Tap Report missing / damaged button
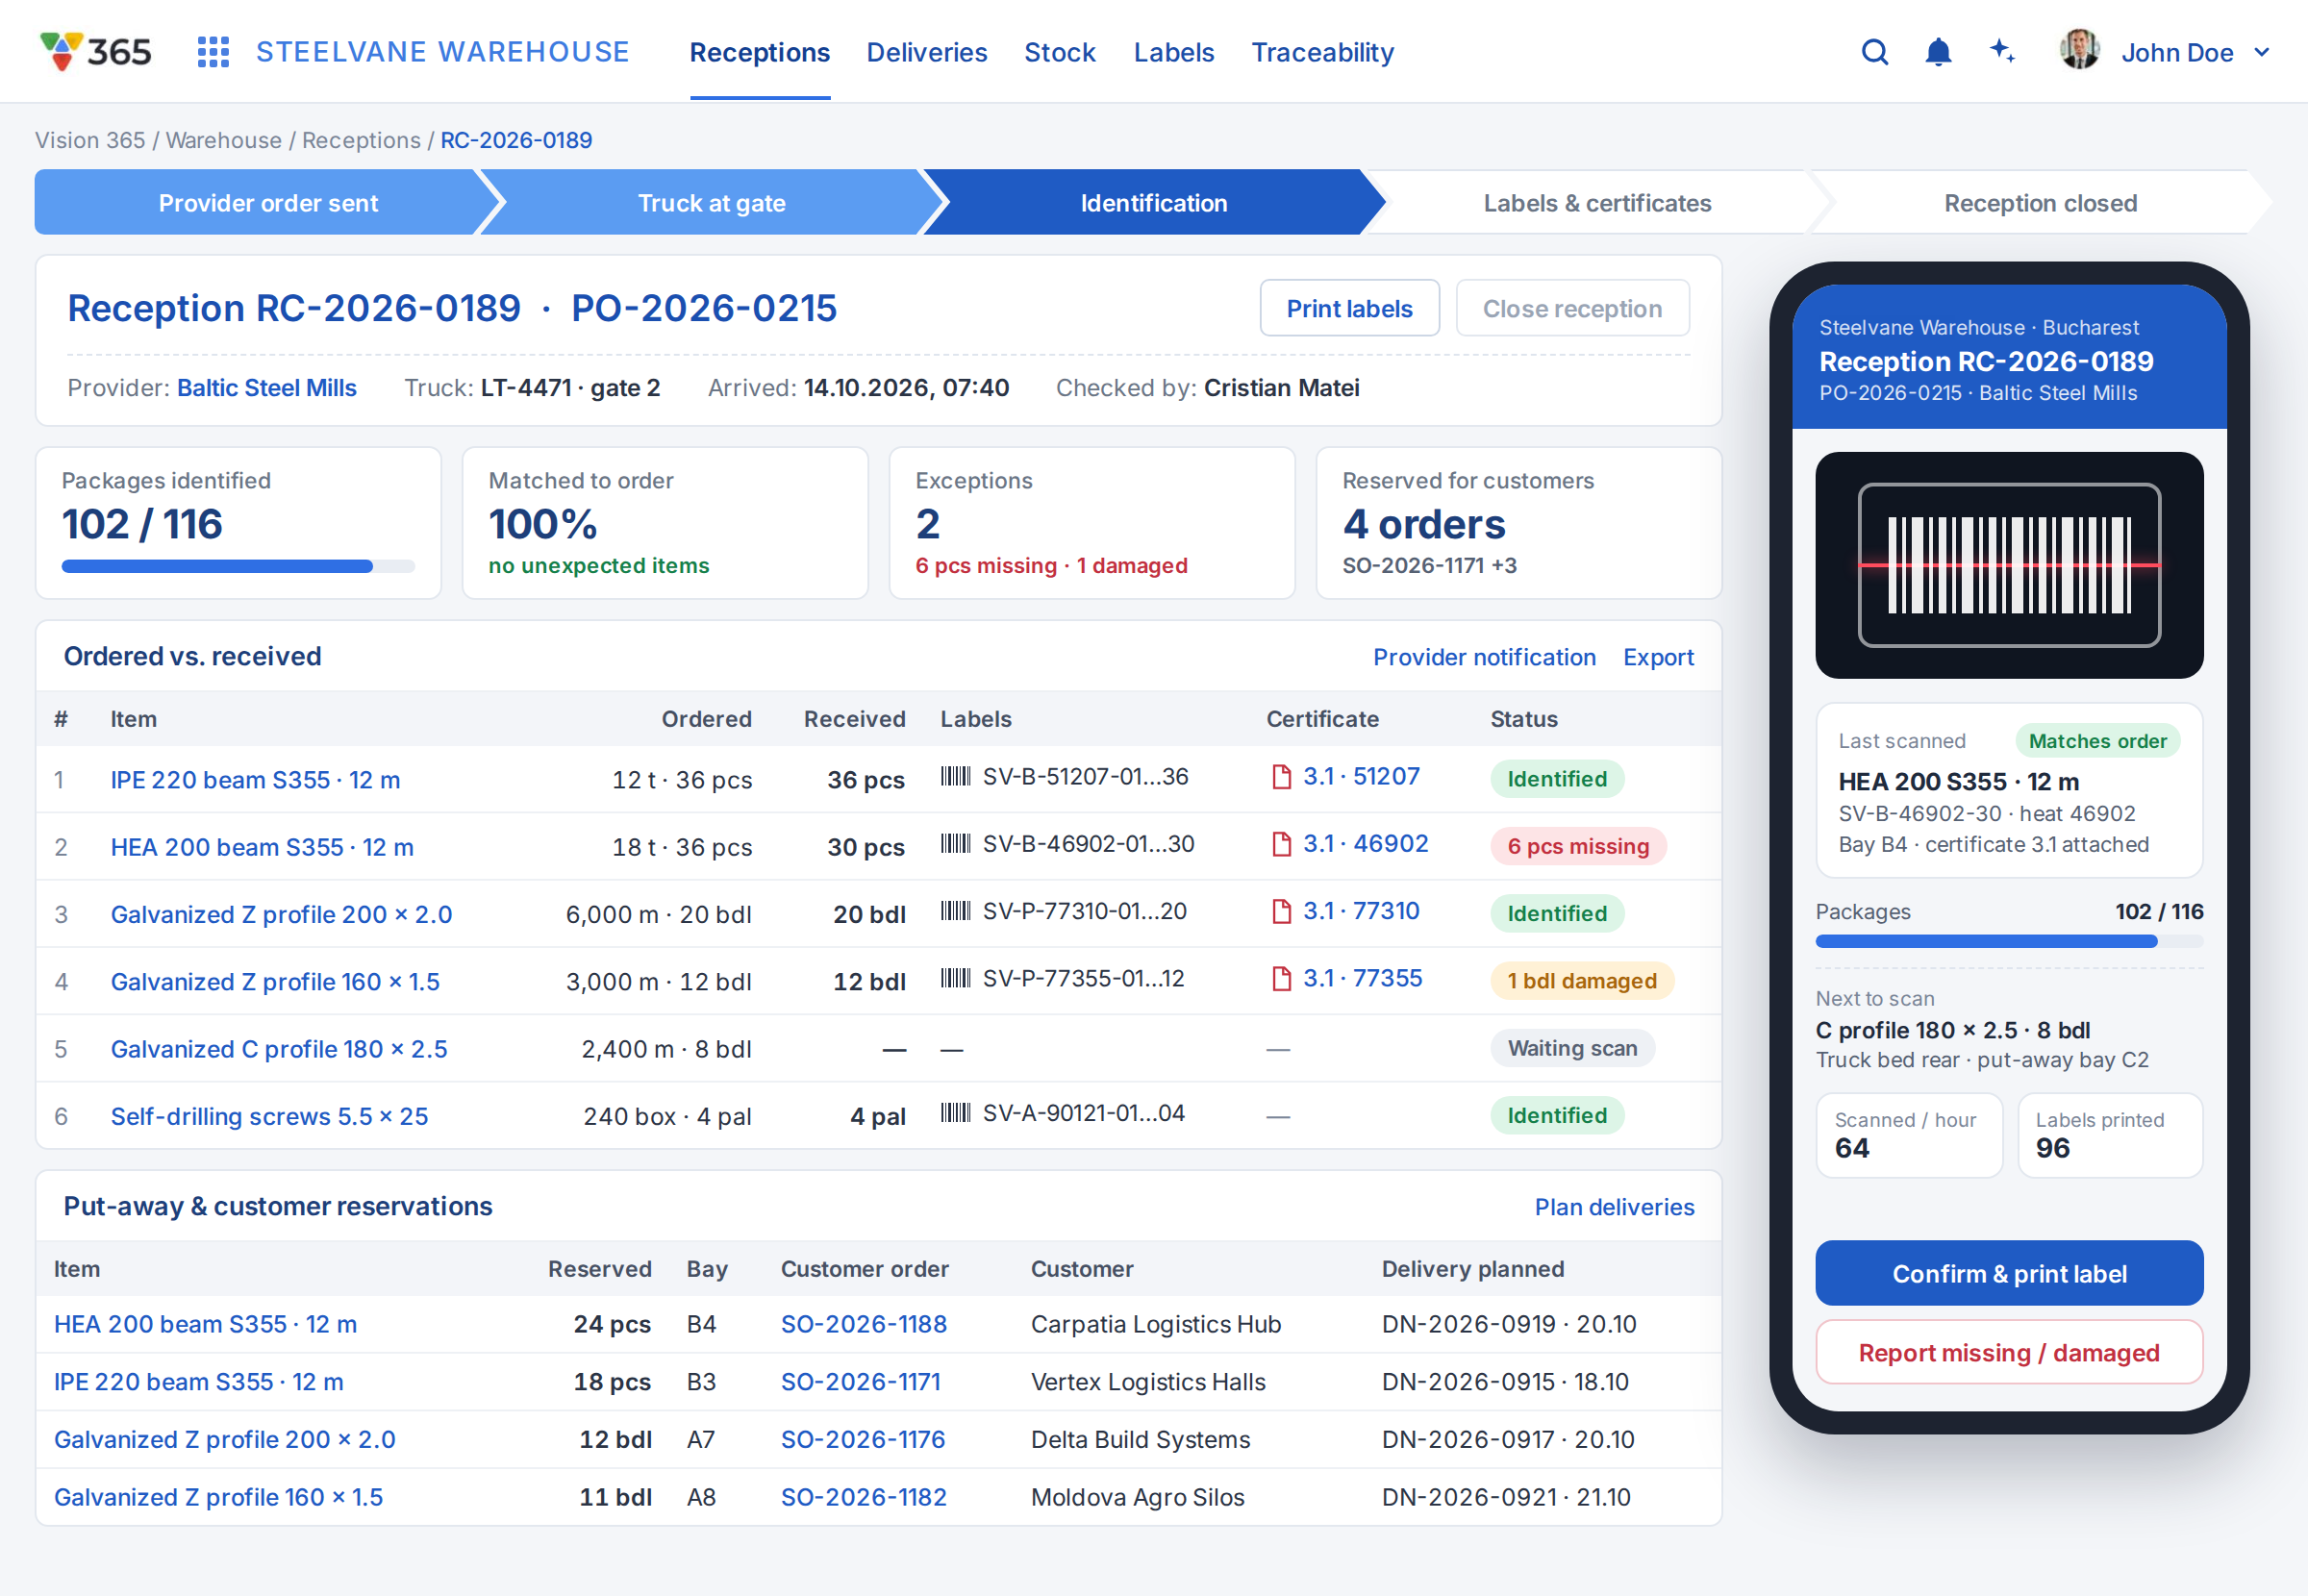This screenshot has height=1596, width=2308. [x=2008, y=1352]
